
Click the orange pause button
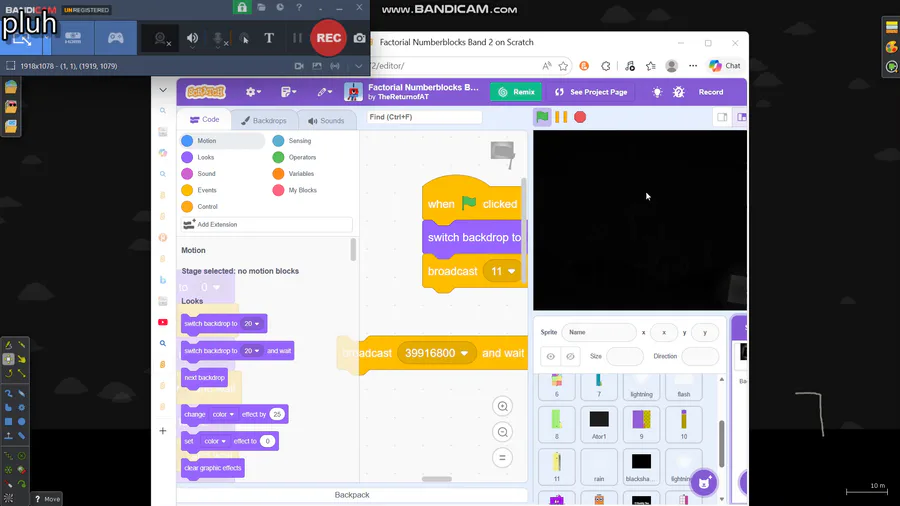[561, 117]
